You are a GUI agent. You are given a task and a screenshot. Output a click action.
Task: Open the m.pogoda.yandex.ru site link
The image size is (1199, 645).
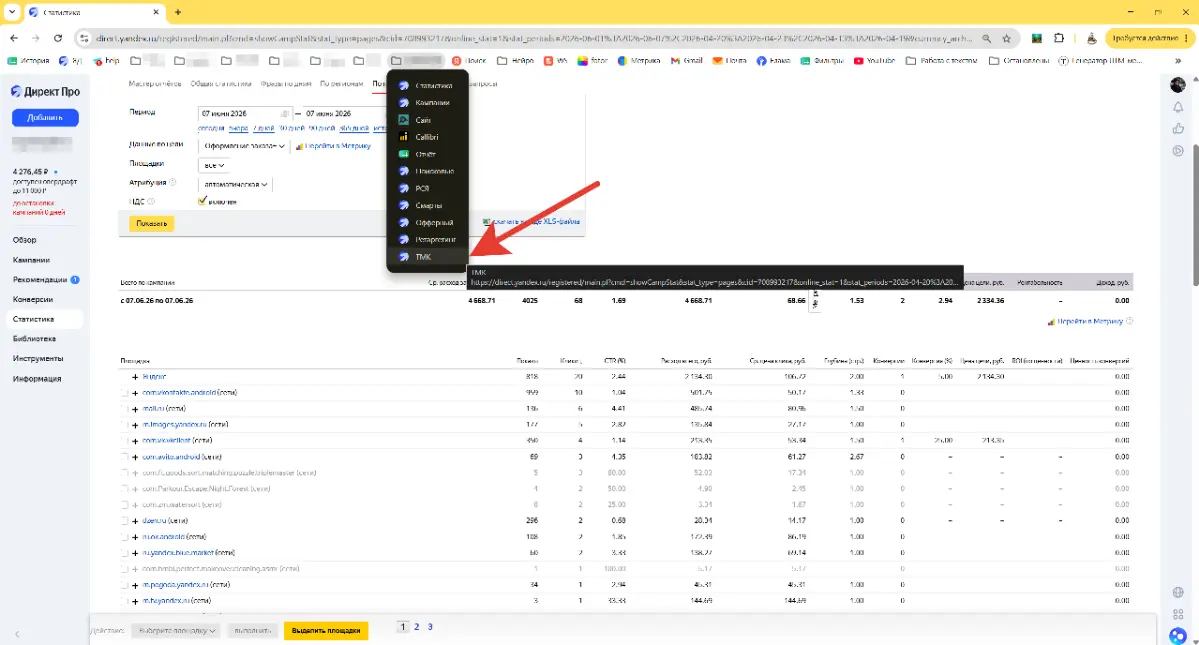click(x=175, y=585)
